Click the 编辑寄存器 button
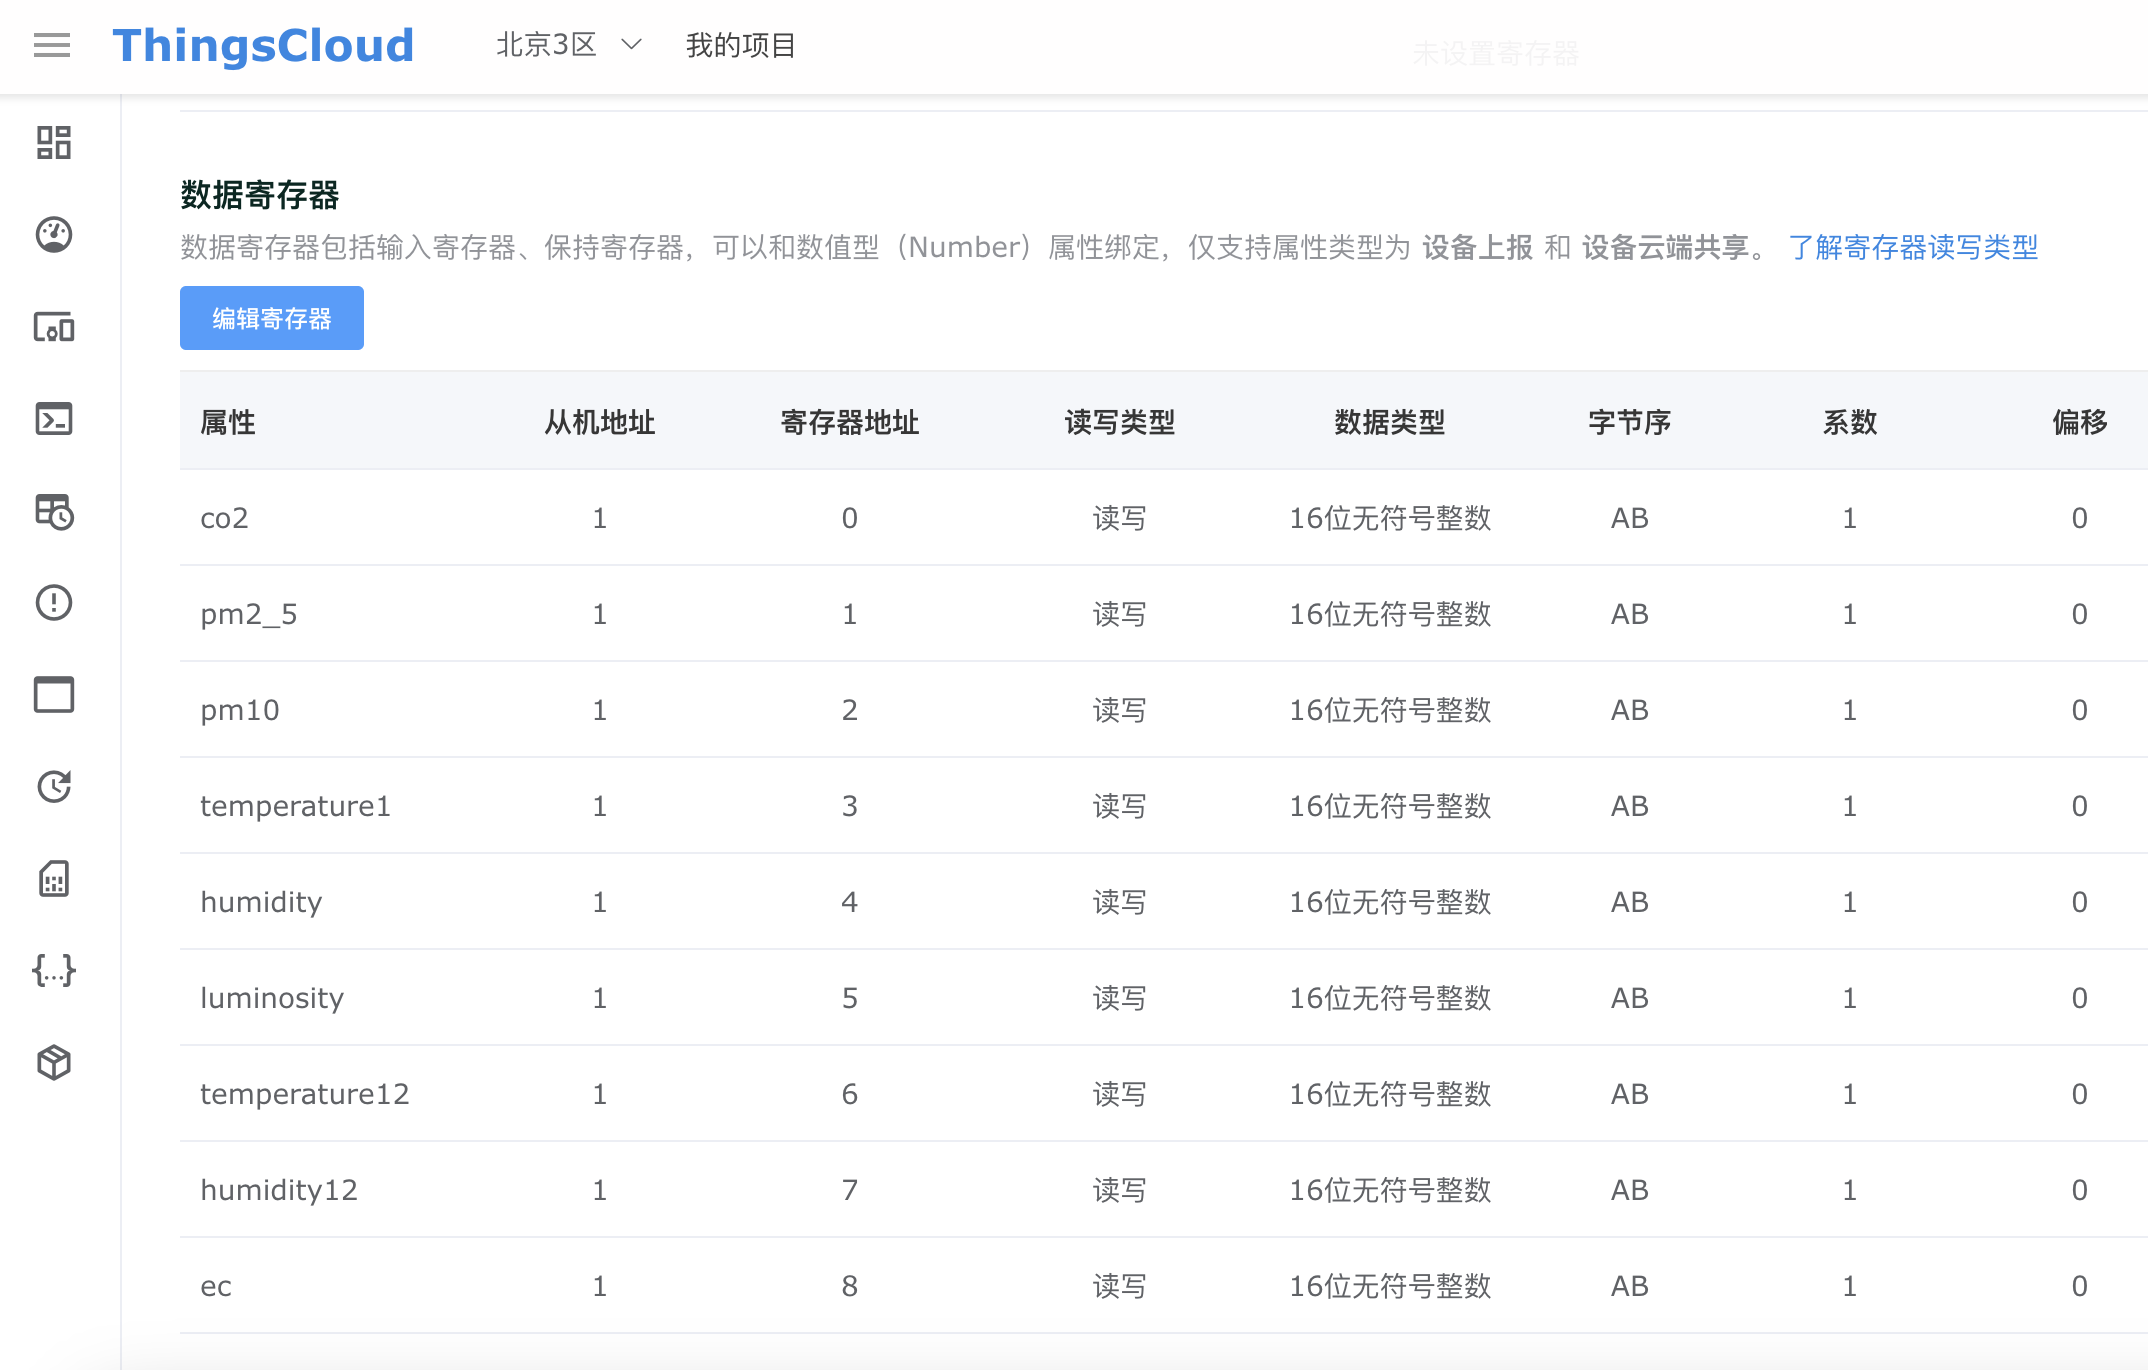Image resolution: width=2148 pixels, height=1370 pixels. 272,318
